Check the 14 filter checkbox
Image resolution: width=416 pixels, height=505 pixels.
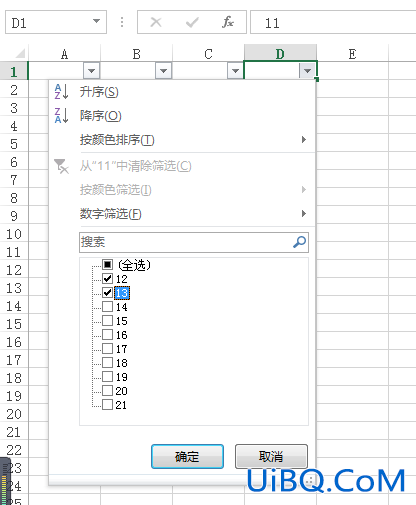[107, 307]
